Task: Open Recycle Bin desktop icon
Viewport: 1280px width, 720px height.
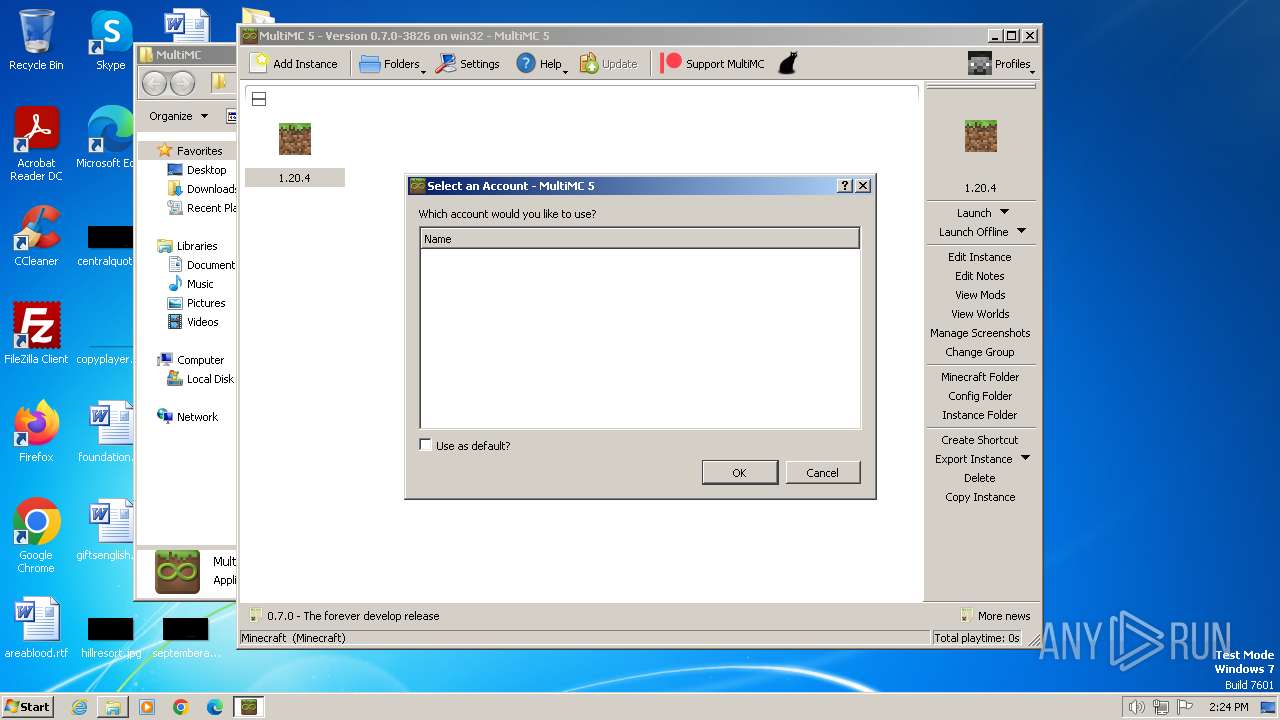Action: [36, 39]
